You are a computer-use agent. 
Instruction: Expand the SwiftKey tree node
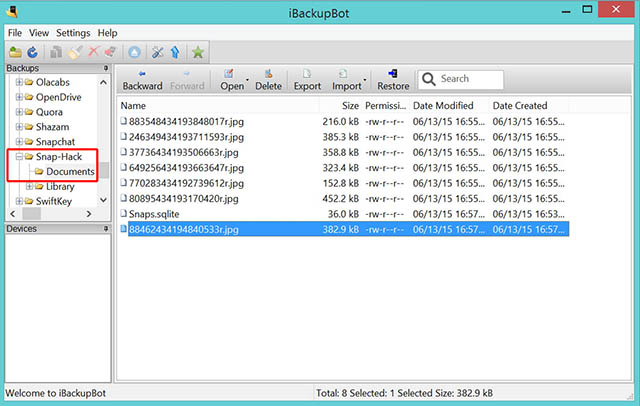19,201
